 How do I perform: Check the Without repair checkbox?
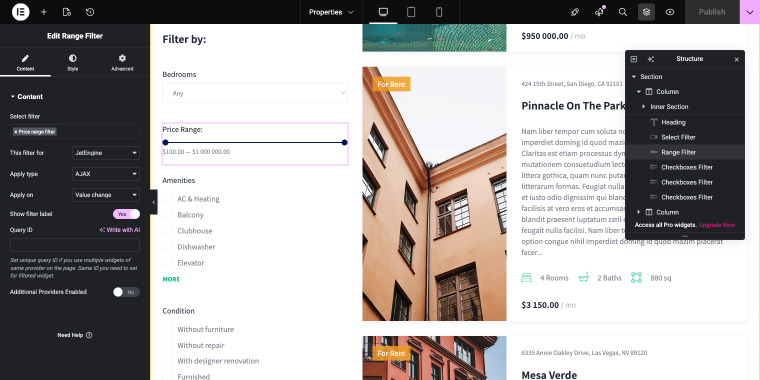(x=167, y=345)
